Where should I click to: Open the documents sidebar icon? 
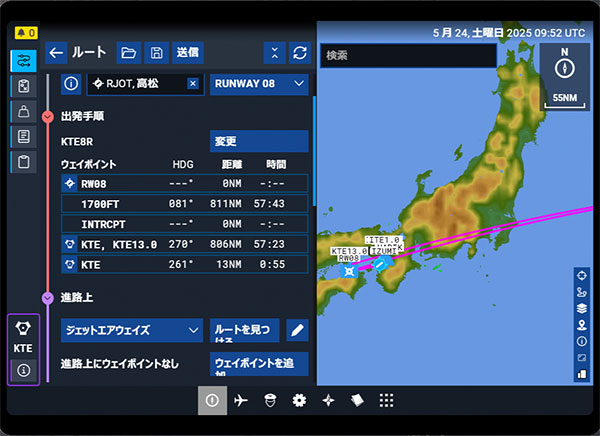pos(24,137)
